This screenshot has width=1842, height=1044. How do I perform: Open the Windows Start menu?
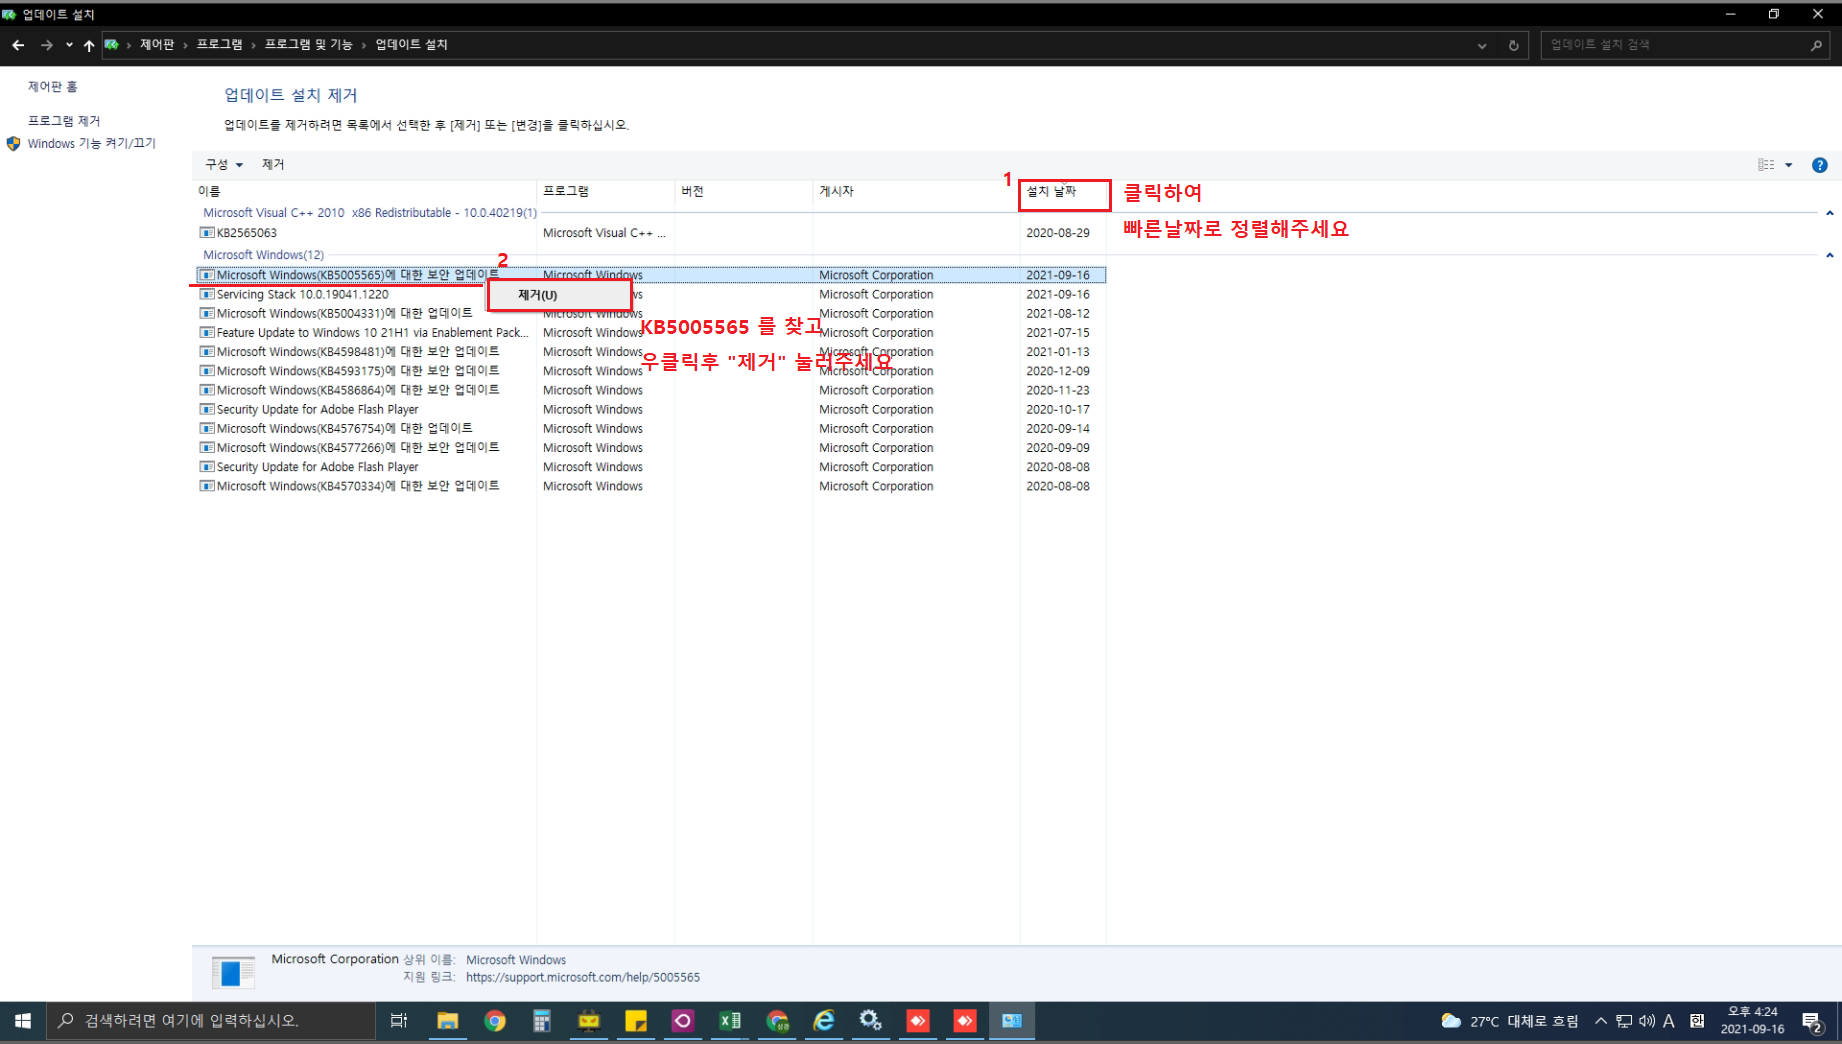pos(22,1021)
